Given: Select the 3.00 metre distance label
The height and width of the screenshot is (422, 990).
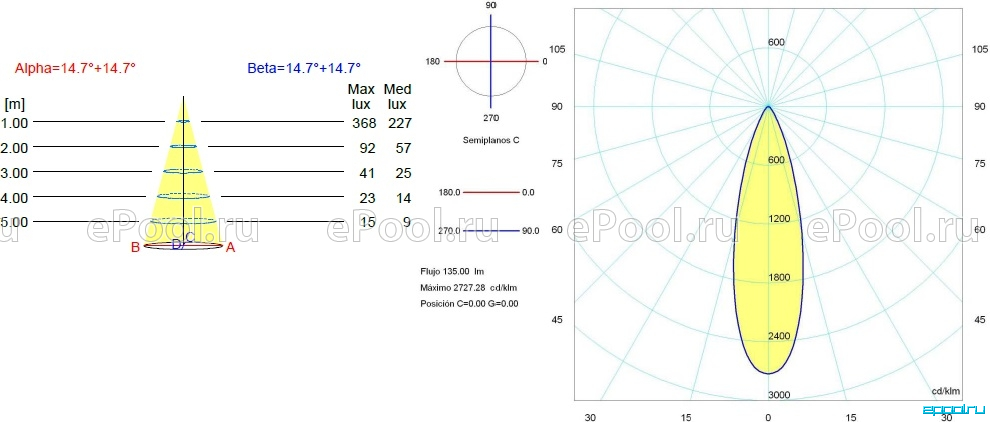Looking at the screenshot, I should click(15, 173).
